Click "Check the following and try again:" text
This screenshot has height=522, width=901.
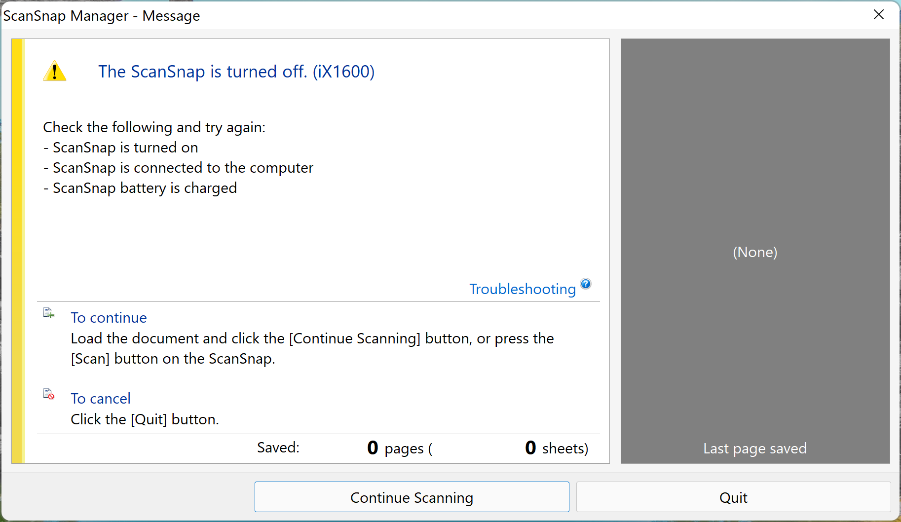pyautogui.click(x=154, y=127)
